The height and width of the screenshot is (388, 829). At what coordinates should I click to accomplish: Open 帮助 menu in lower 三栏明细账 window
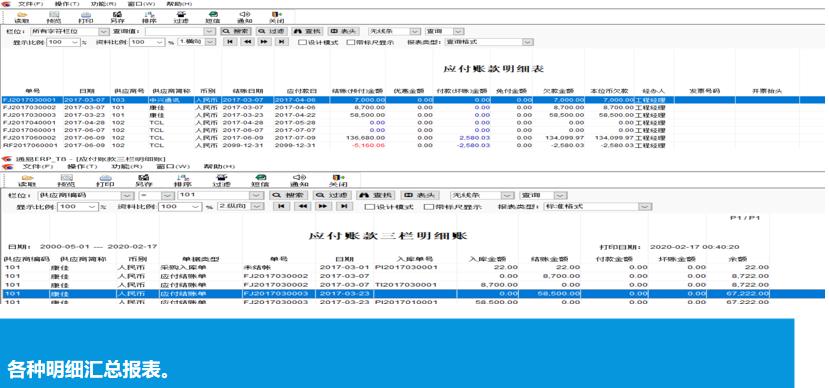219,167
